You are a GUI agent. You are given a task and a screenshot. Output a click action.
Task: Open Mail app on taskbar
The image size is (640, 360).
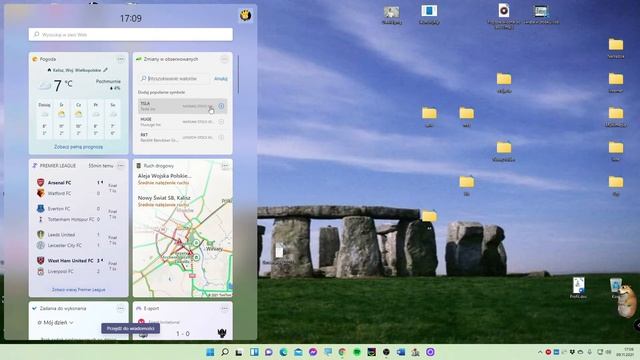pyautogui.click(x=298, y=352)
